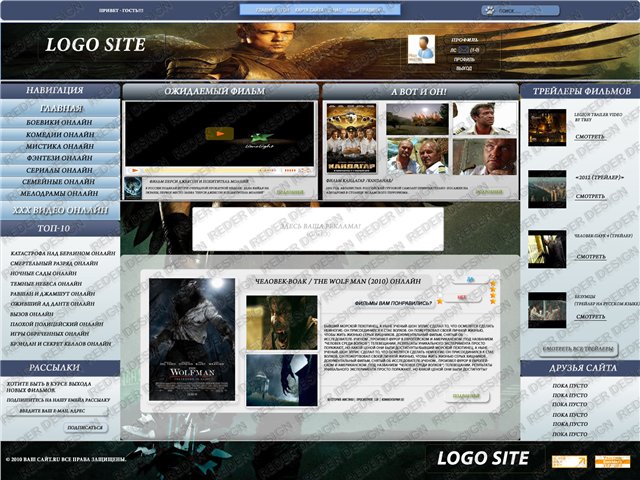The height and width of the screenshot is (480, 640).
Task: Open lower Wolf Man clawed-hand screenshot
Action: coord(282,380)
